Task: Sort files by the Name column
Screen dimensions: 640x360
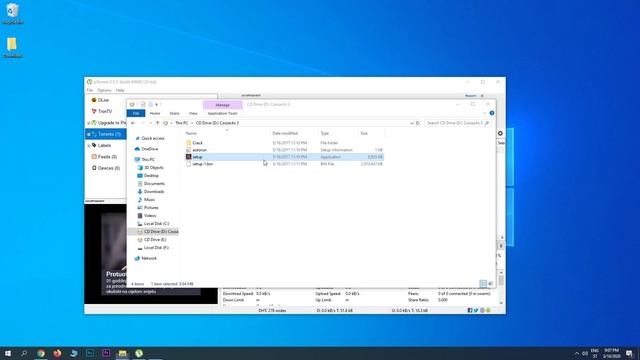Action: [x=191, y=133]
